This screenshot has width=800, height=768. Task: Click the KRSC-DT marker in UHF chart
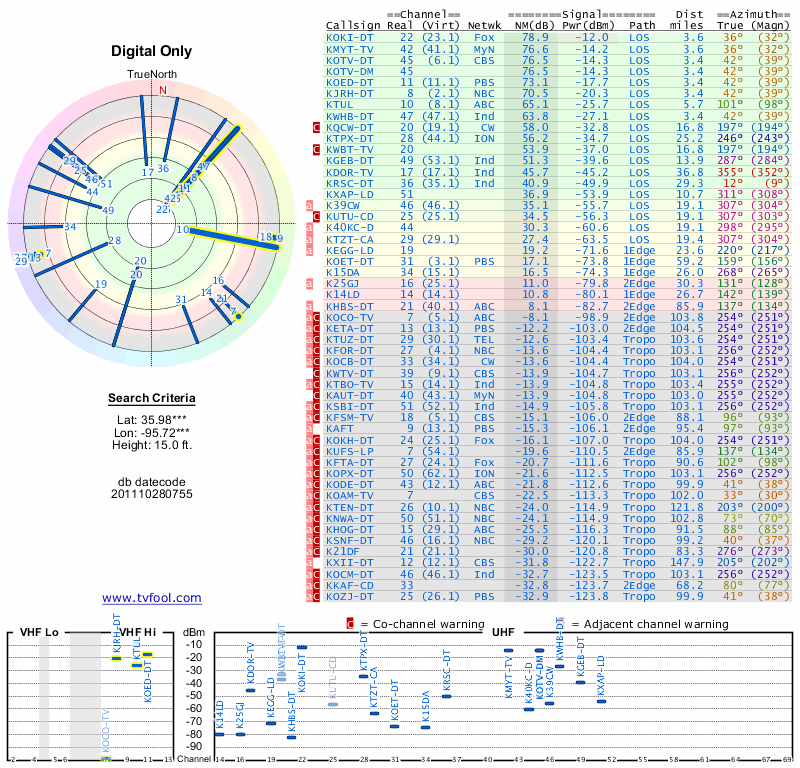pyautogui.click(x=446, y=696)
